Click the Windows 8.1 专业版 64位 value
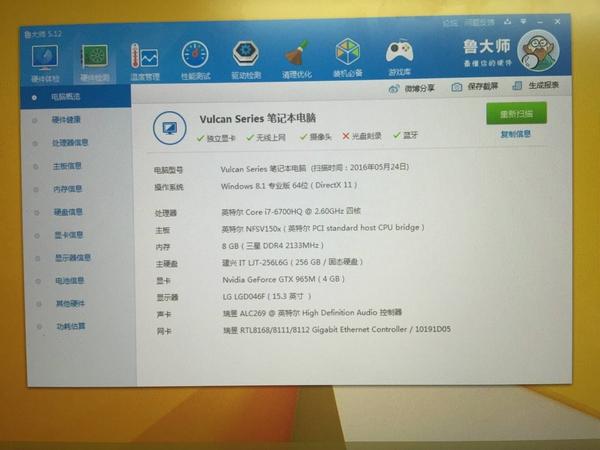 click(x=264, y=186)
